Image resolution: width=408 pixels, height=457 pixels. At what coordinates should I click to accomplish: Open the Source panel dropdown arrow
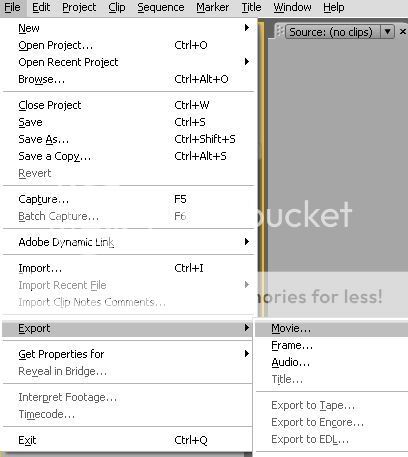coord(387,32)
